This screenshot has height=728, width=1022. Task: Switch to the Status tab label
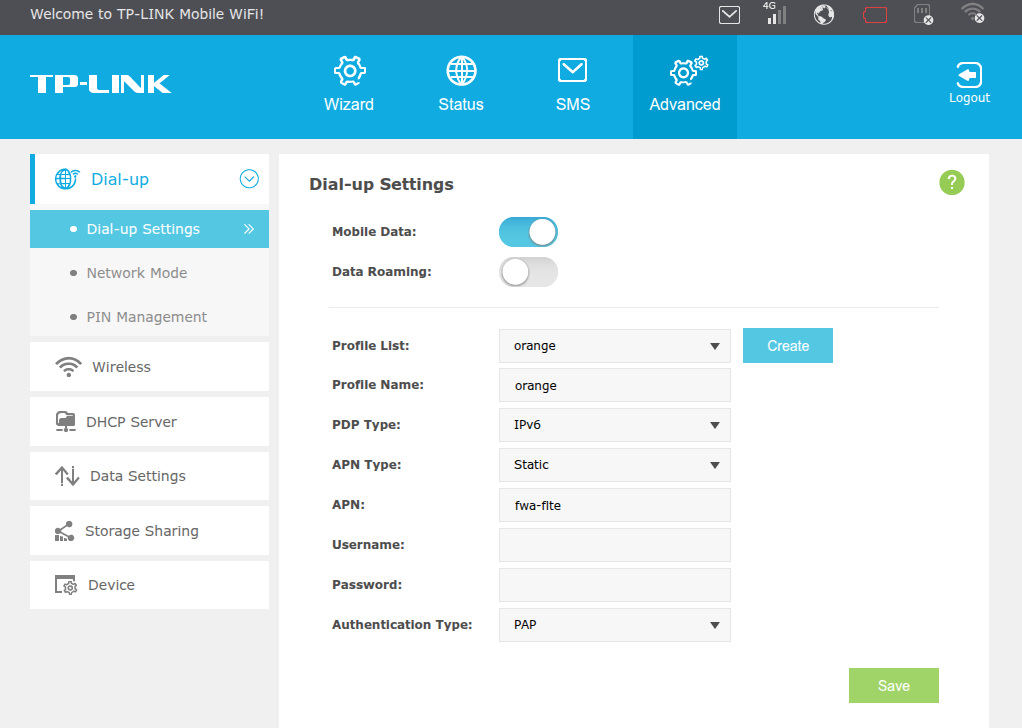click(461, 104)
